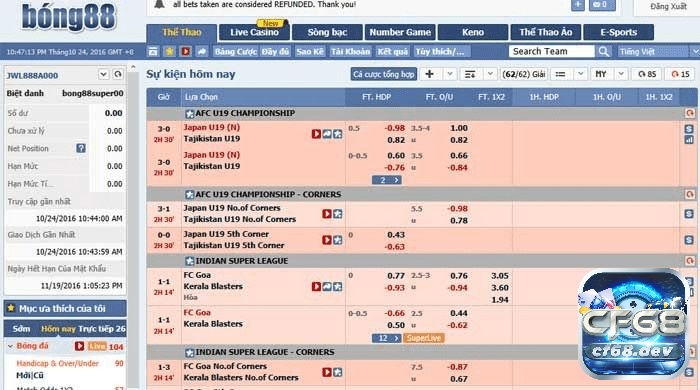The image size is (700, 390).
Task: Open Sòng bạc tab
Action: click(327, 32)
